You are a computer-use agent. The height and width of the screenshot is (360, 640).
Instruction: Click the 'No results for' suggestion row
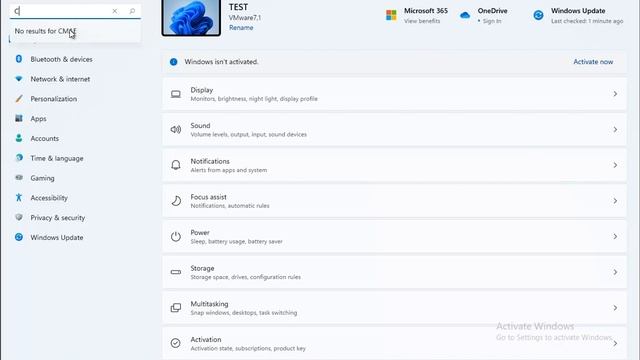[x=75, y=31]
